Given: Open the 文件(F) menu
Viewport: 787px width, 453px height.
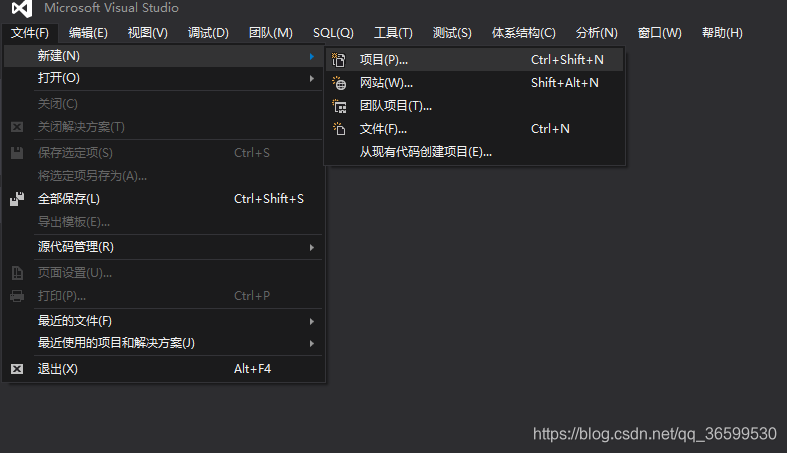Looking at the screenshot, I should point(30,33).
